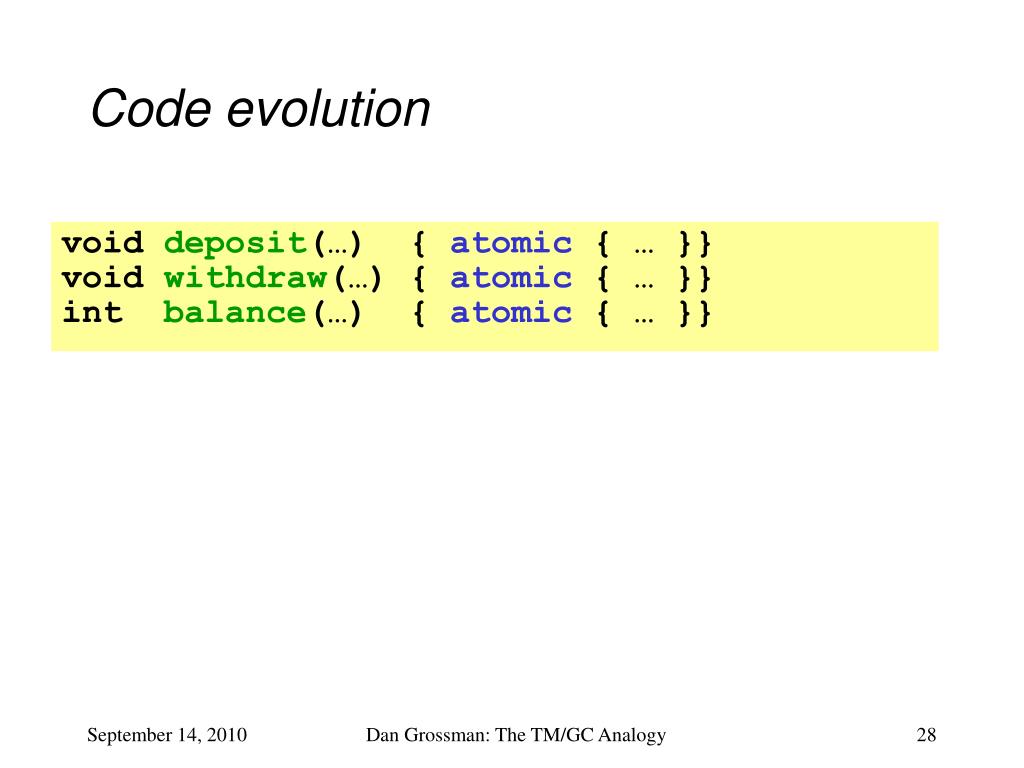Click 'atomic' keyword in the deposit line
Screen dimensions: 1024x768
511,244
